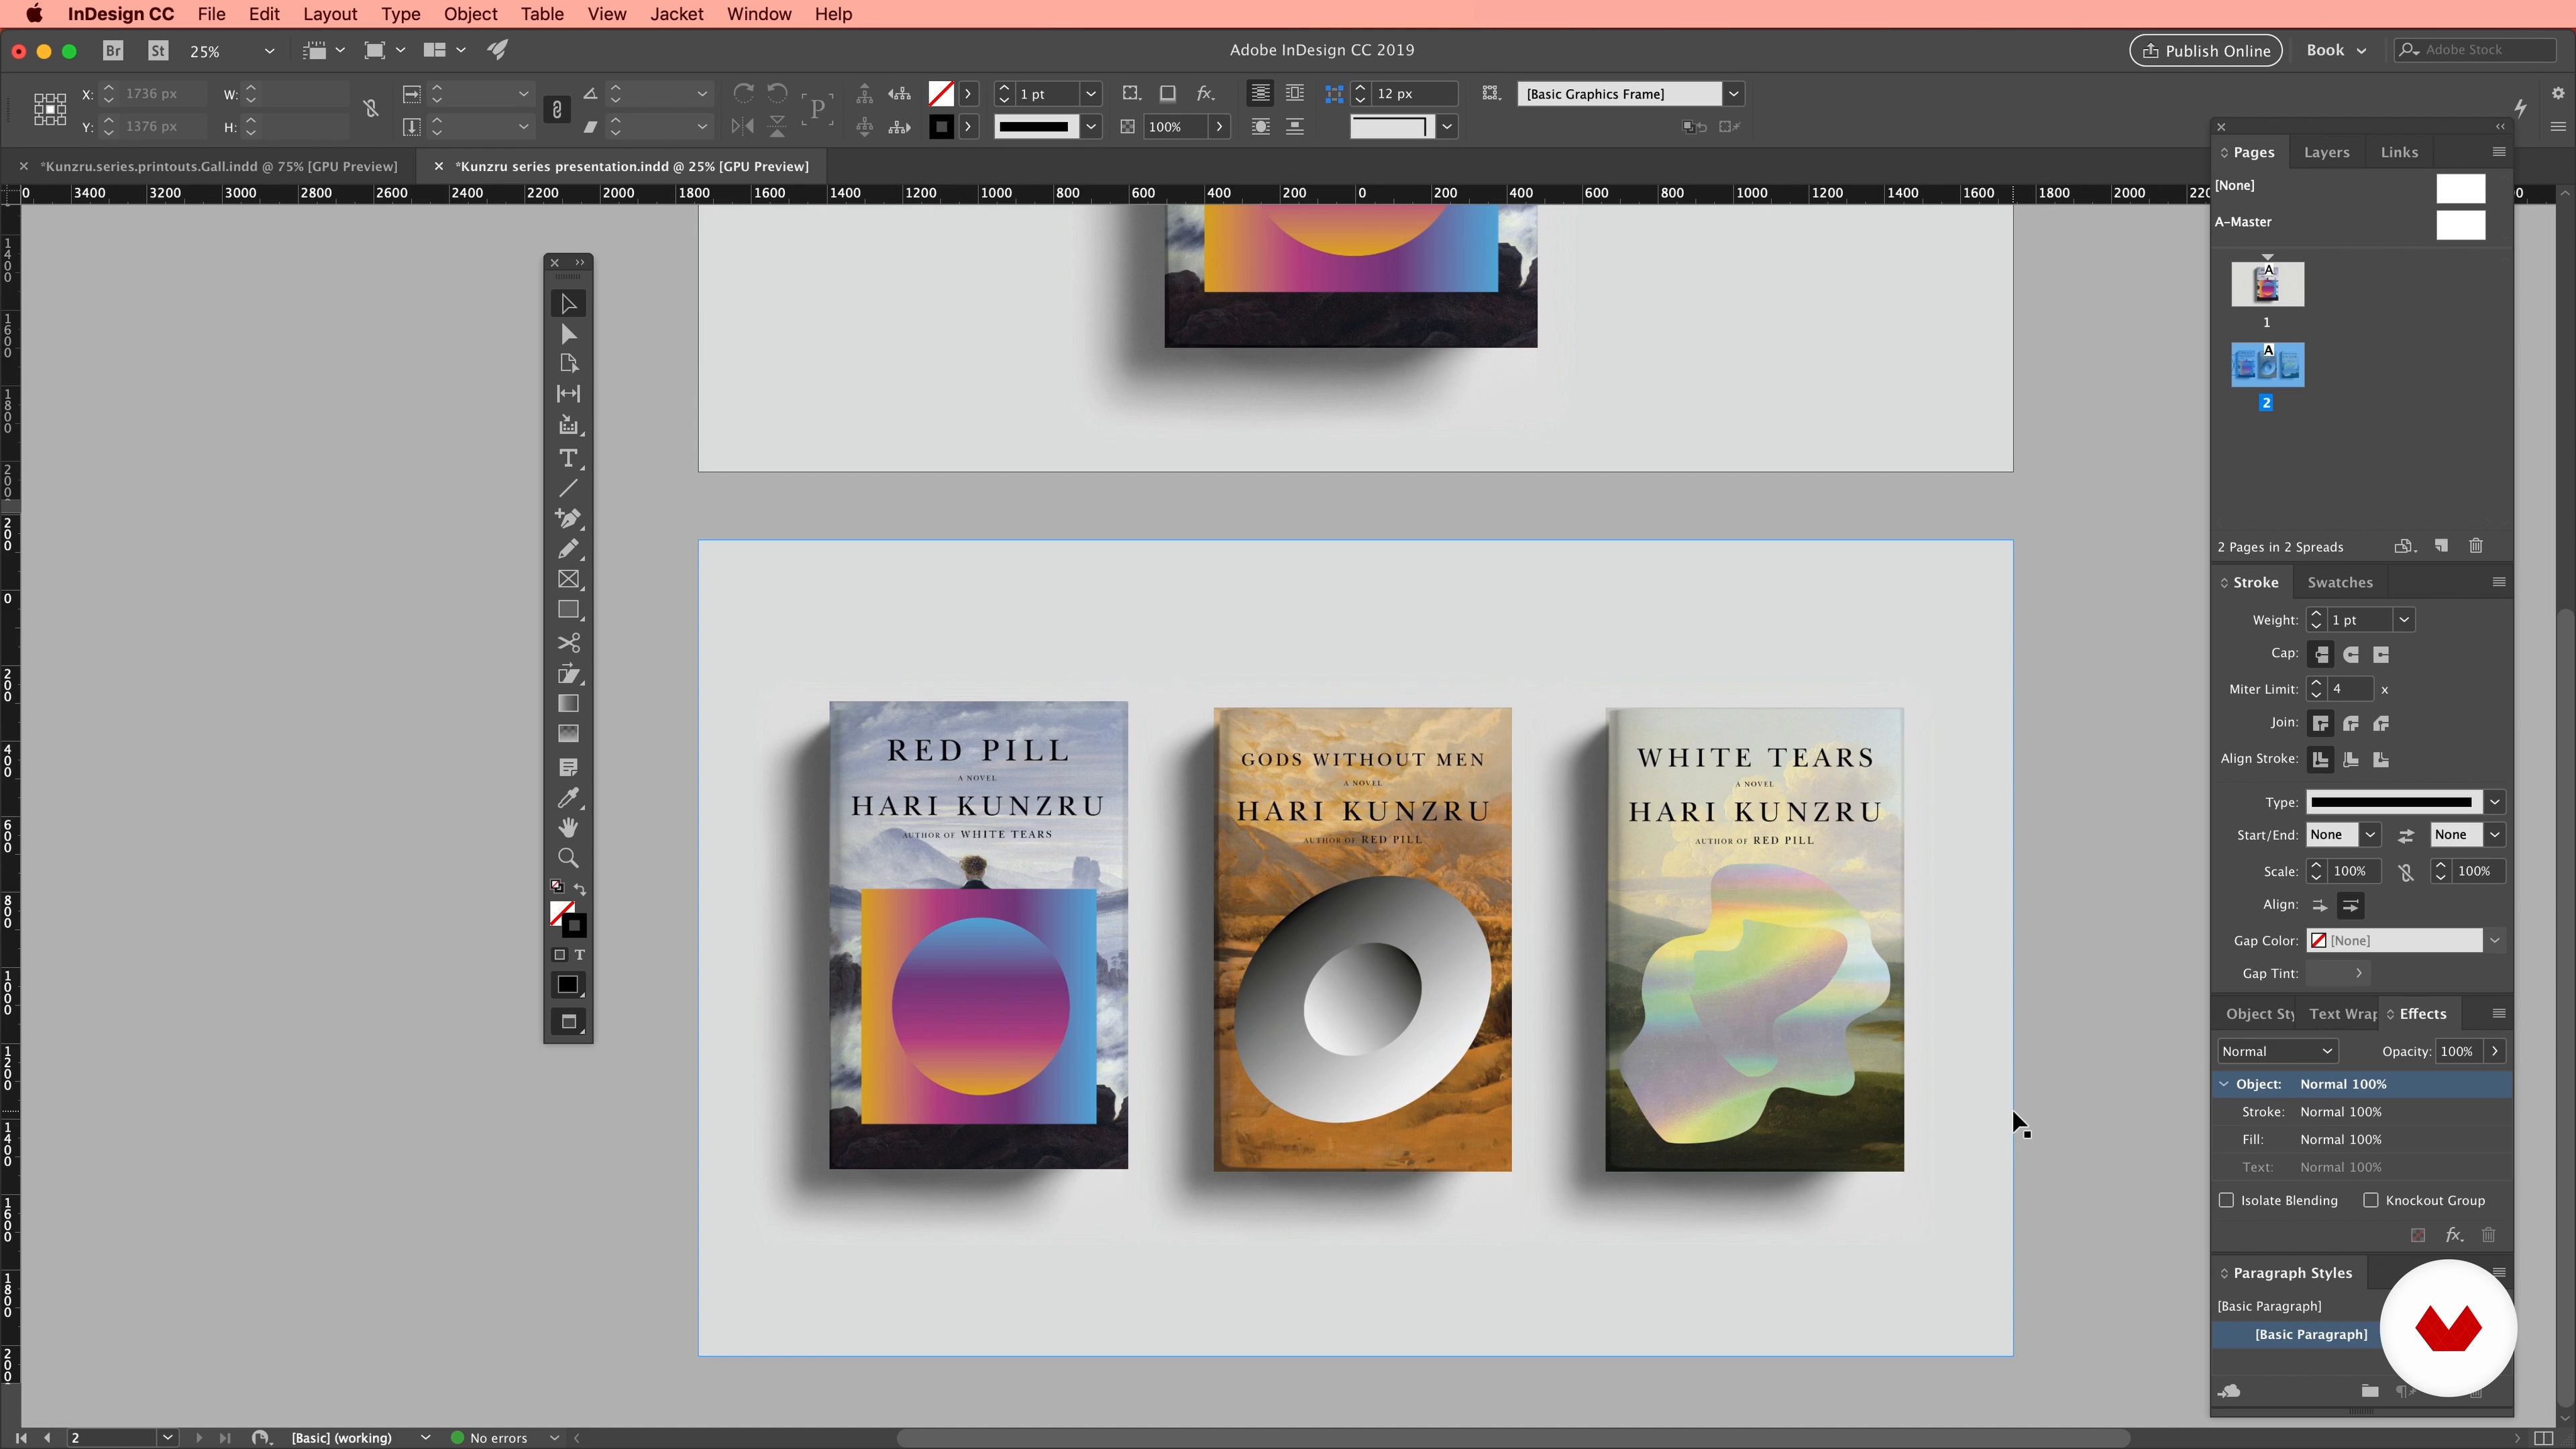
Task: Click the Adobe Stock search field
Action: point(2474,50)
